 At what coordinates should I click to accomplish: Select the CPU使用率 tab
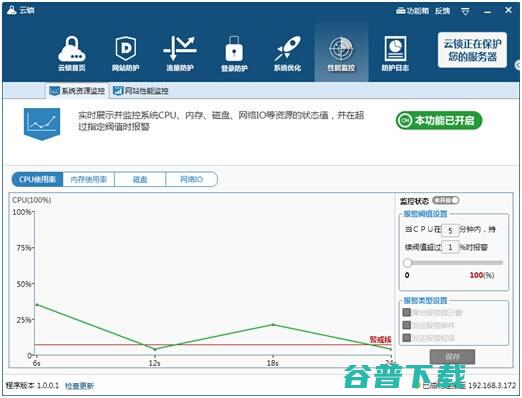pos(37,179)
